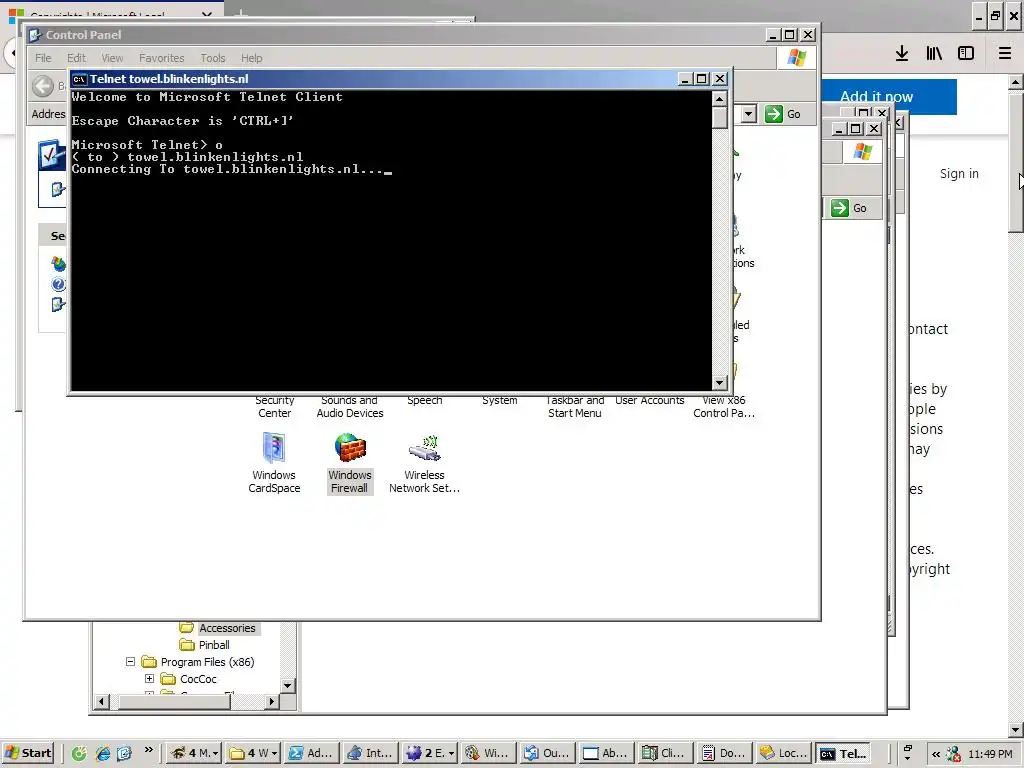Click the folder tree scroll-left arrow

coord(101,702)
